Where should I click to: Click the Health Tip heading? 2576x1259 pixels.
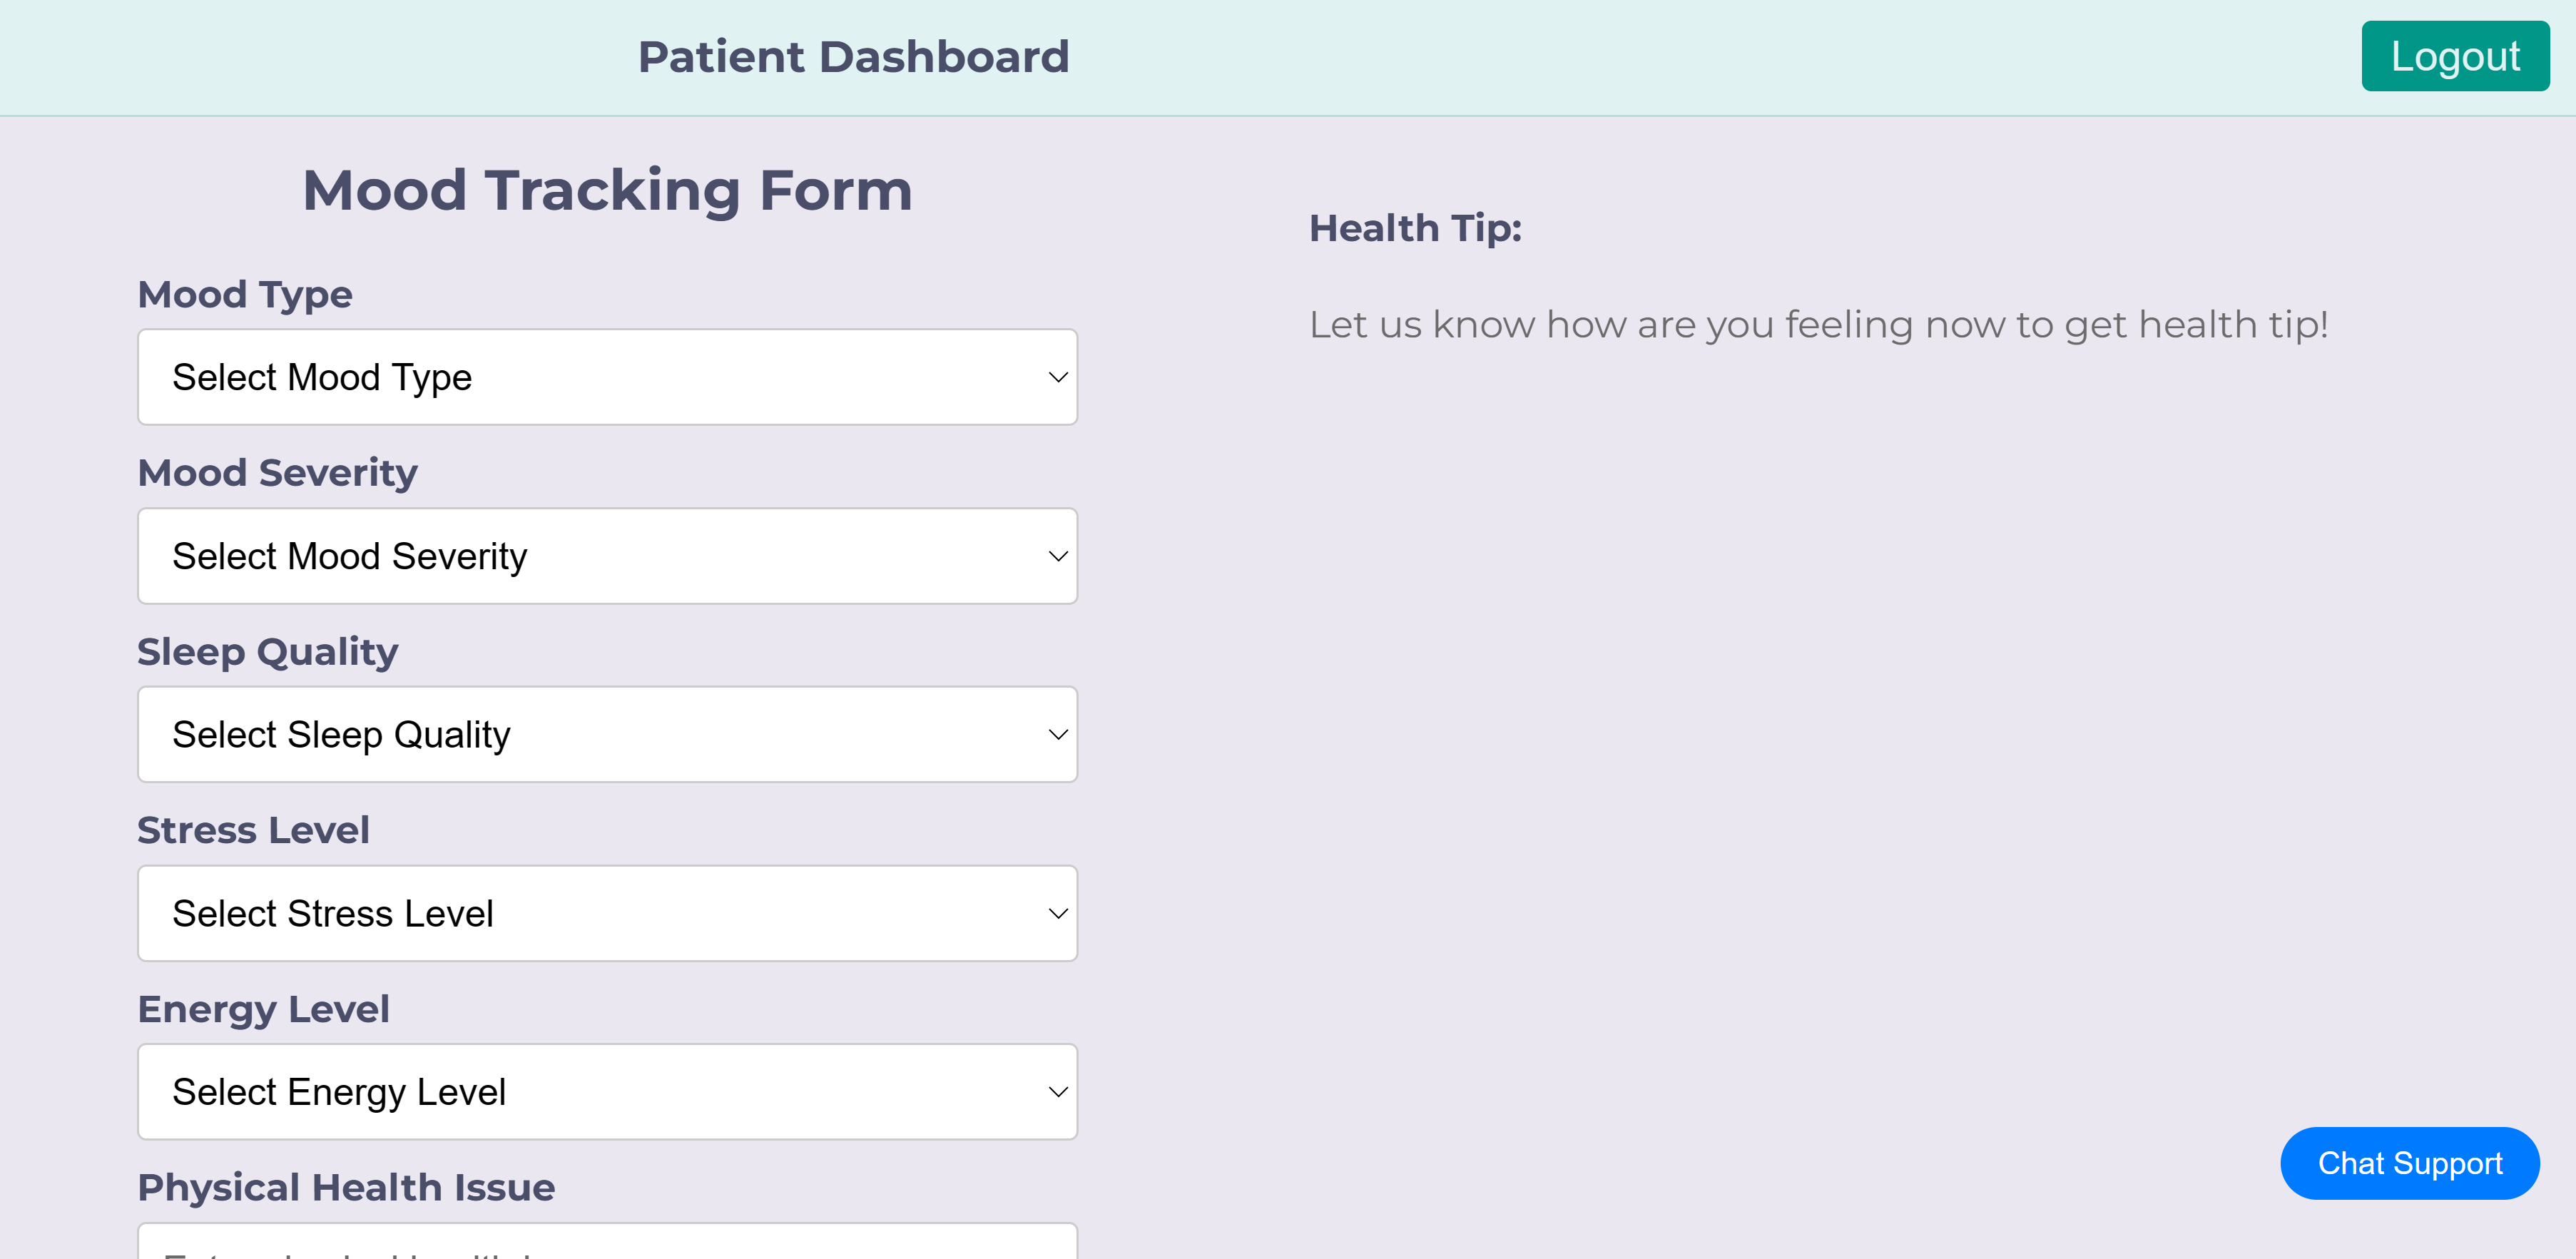click(x=1417, y=227)
